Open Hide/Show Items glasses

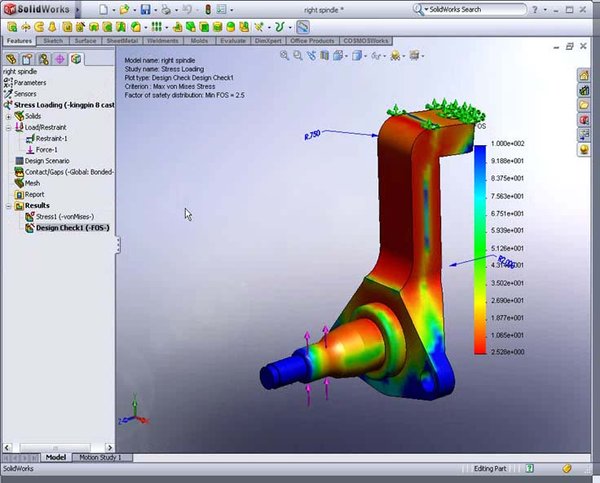(x=376, y=56)
